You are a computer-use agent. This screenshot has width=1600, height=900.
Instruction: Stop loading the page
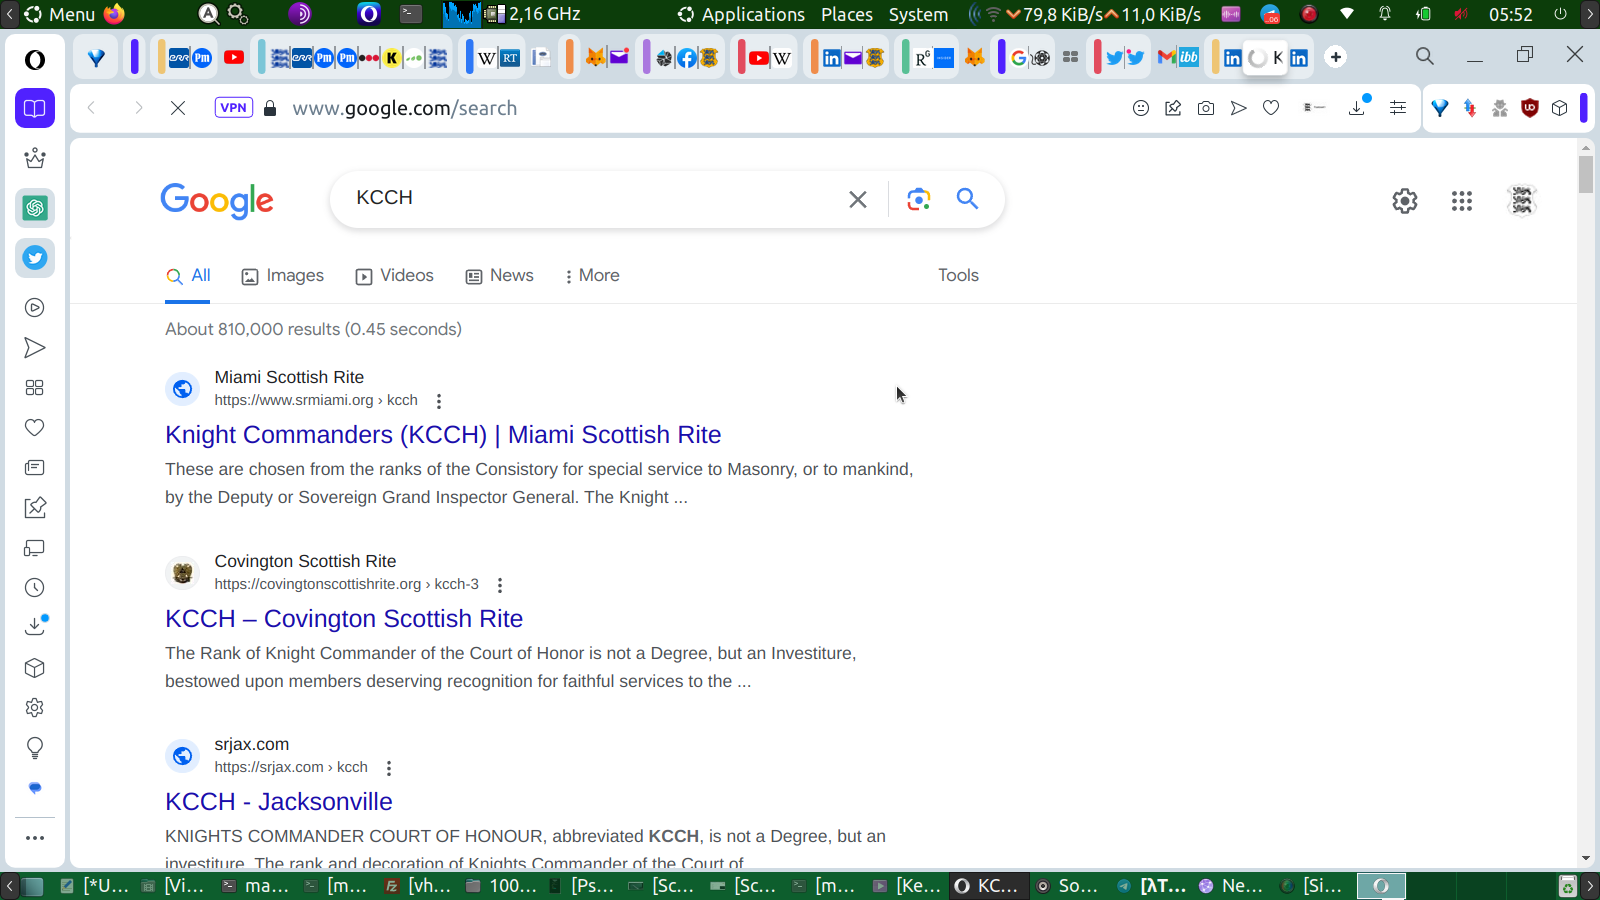pos(178,108)
